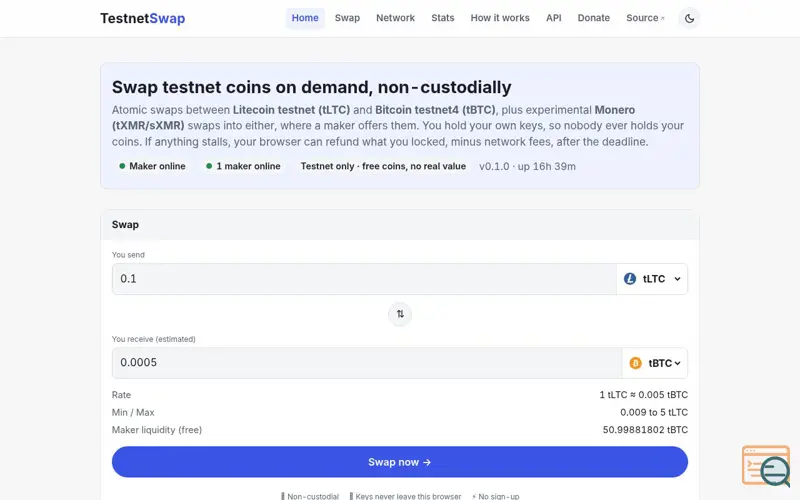Click the 0.009 to 5 tLTC value
800x500 pixels.
[654, 412]
